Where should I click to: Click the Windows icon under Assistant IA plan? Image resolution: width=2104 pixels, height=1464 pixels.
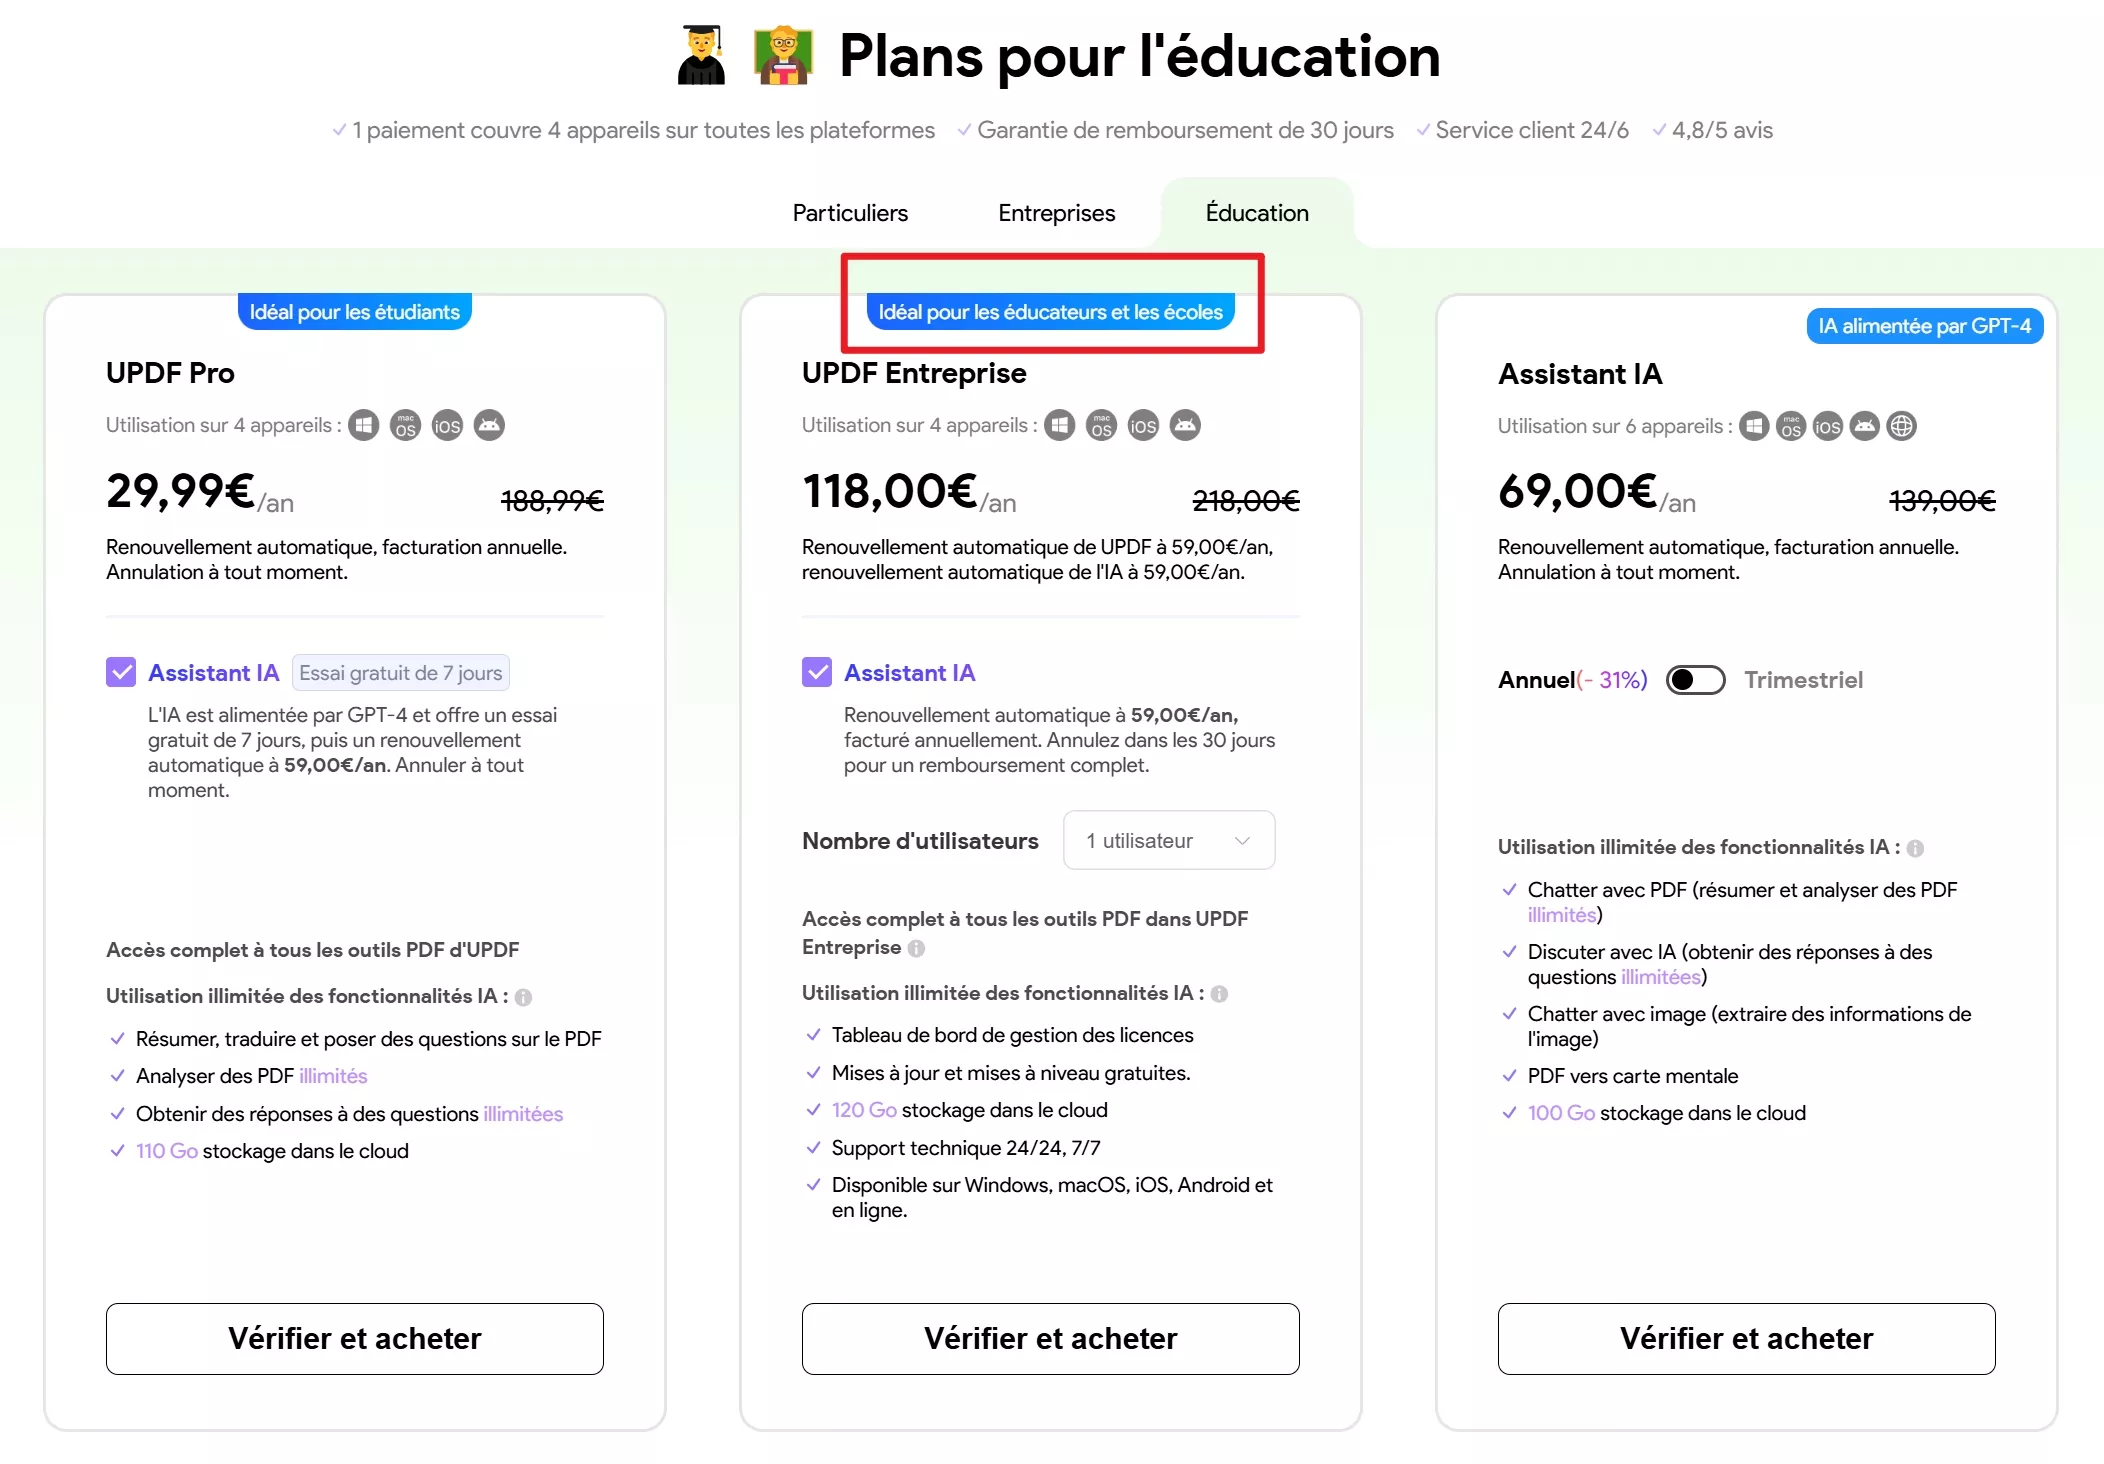coord(1753,426)
